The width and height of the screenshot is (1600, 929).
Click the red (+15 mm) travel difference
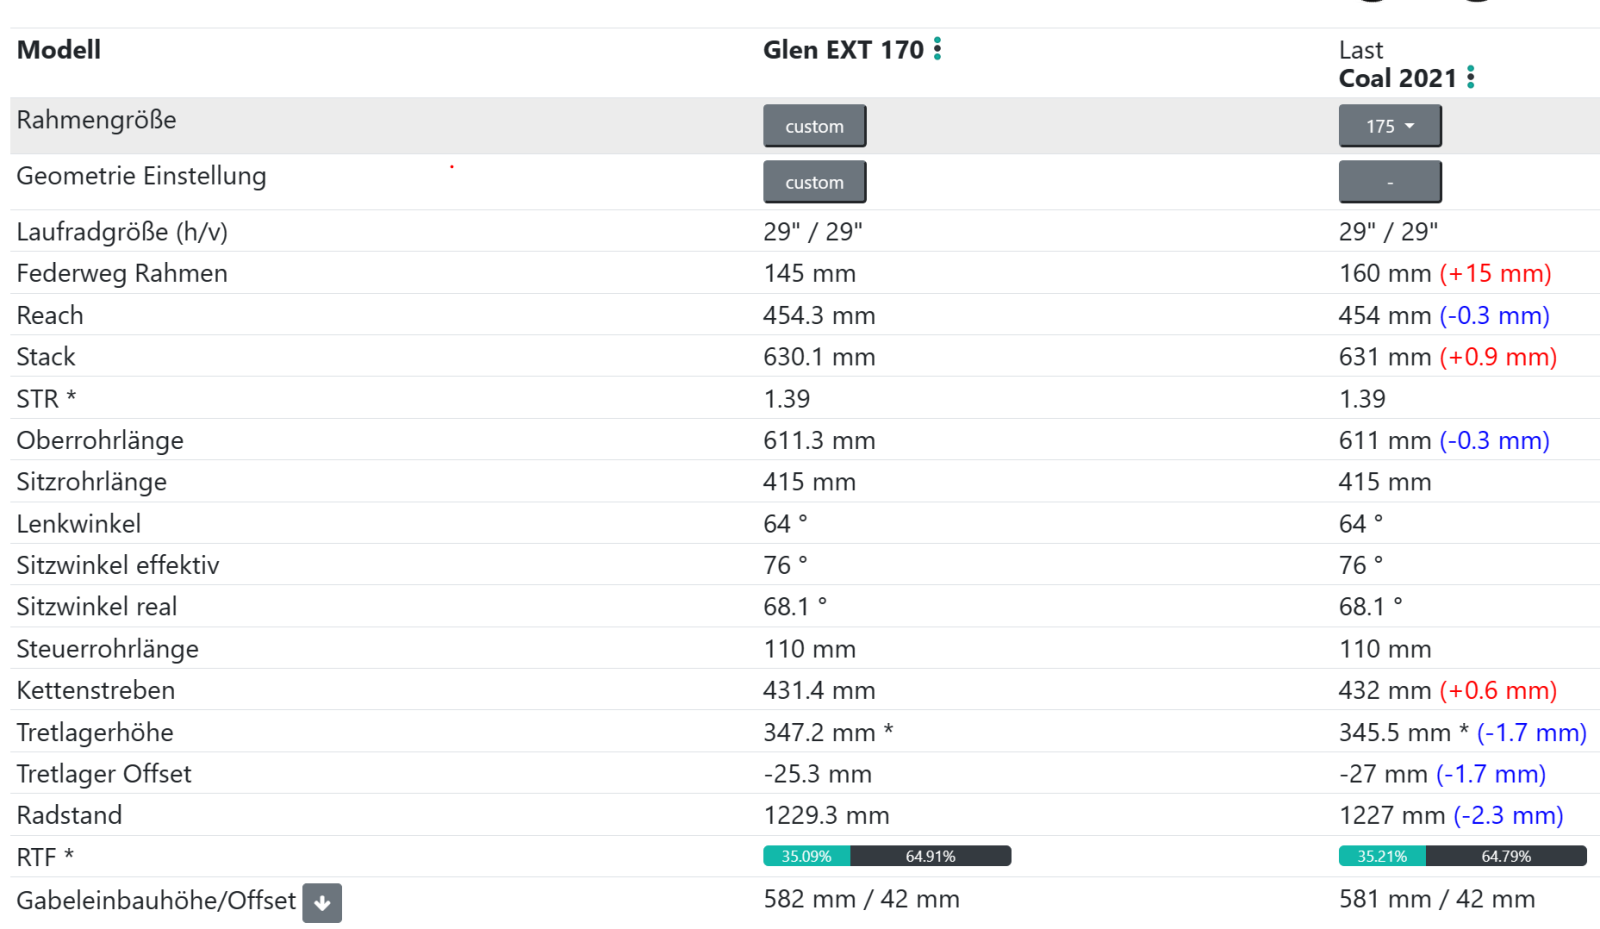pos(1495,273)
